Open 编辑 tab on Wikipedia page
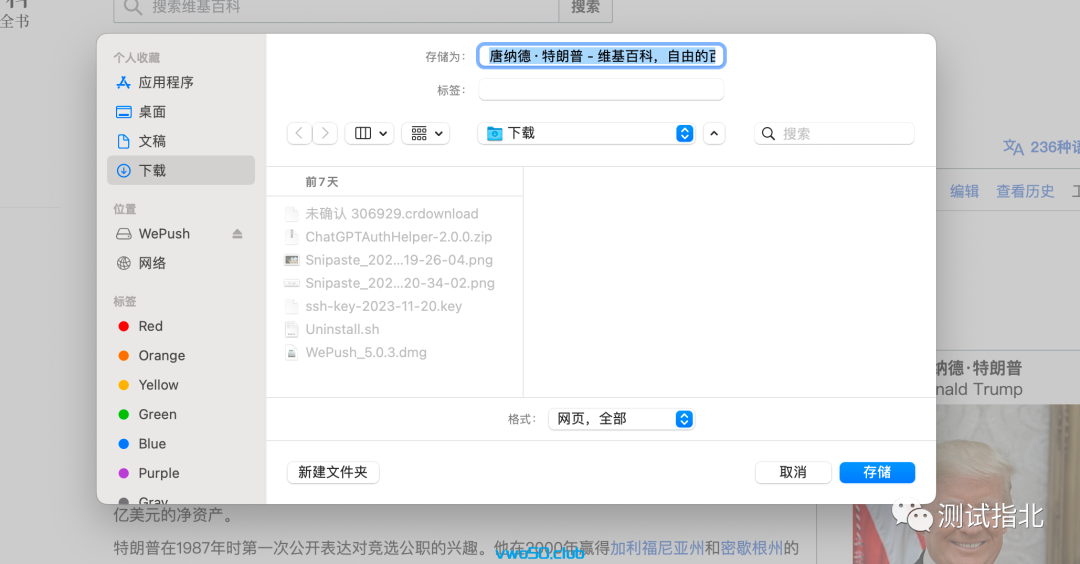Screen dimensions: 1080x564 [964, 191]
